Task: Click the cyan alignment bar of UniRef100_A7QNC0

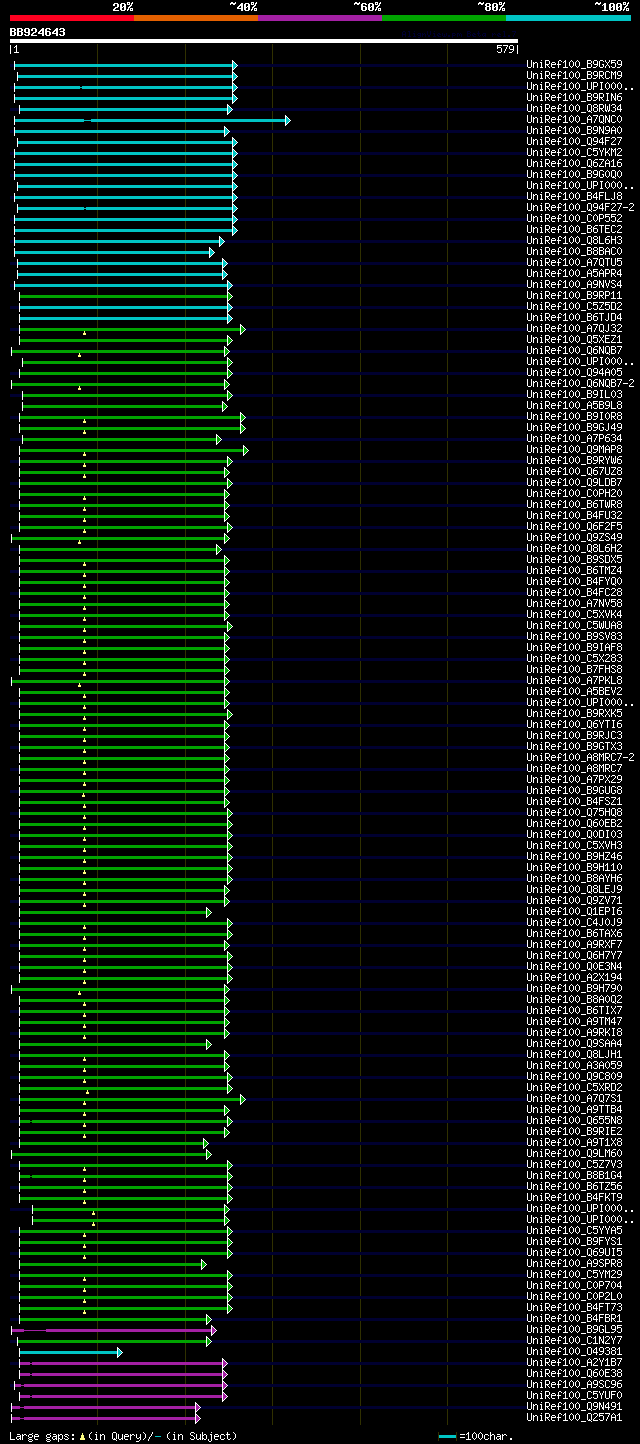Action: point(152,120)
